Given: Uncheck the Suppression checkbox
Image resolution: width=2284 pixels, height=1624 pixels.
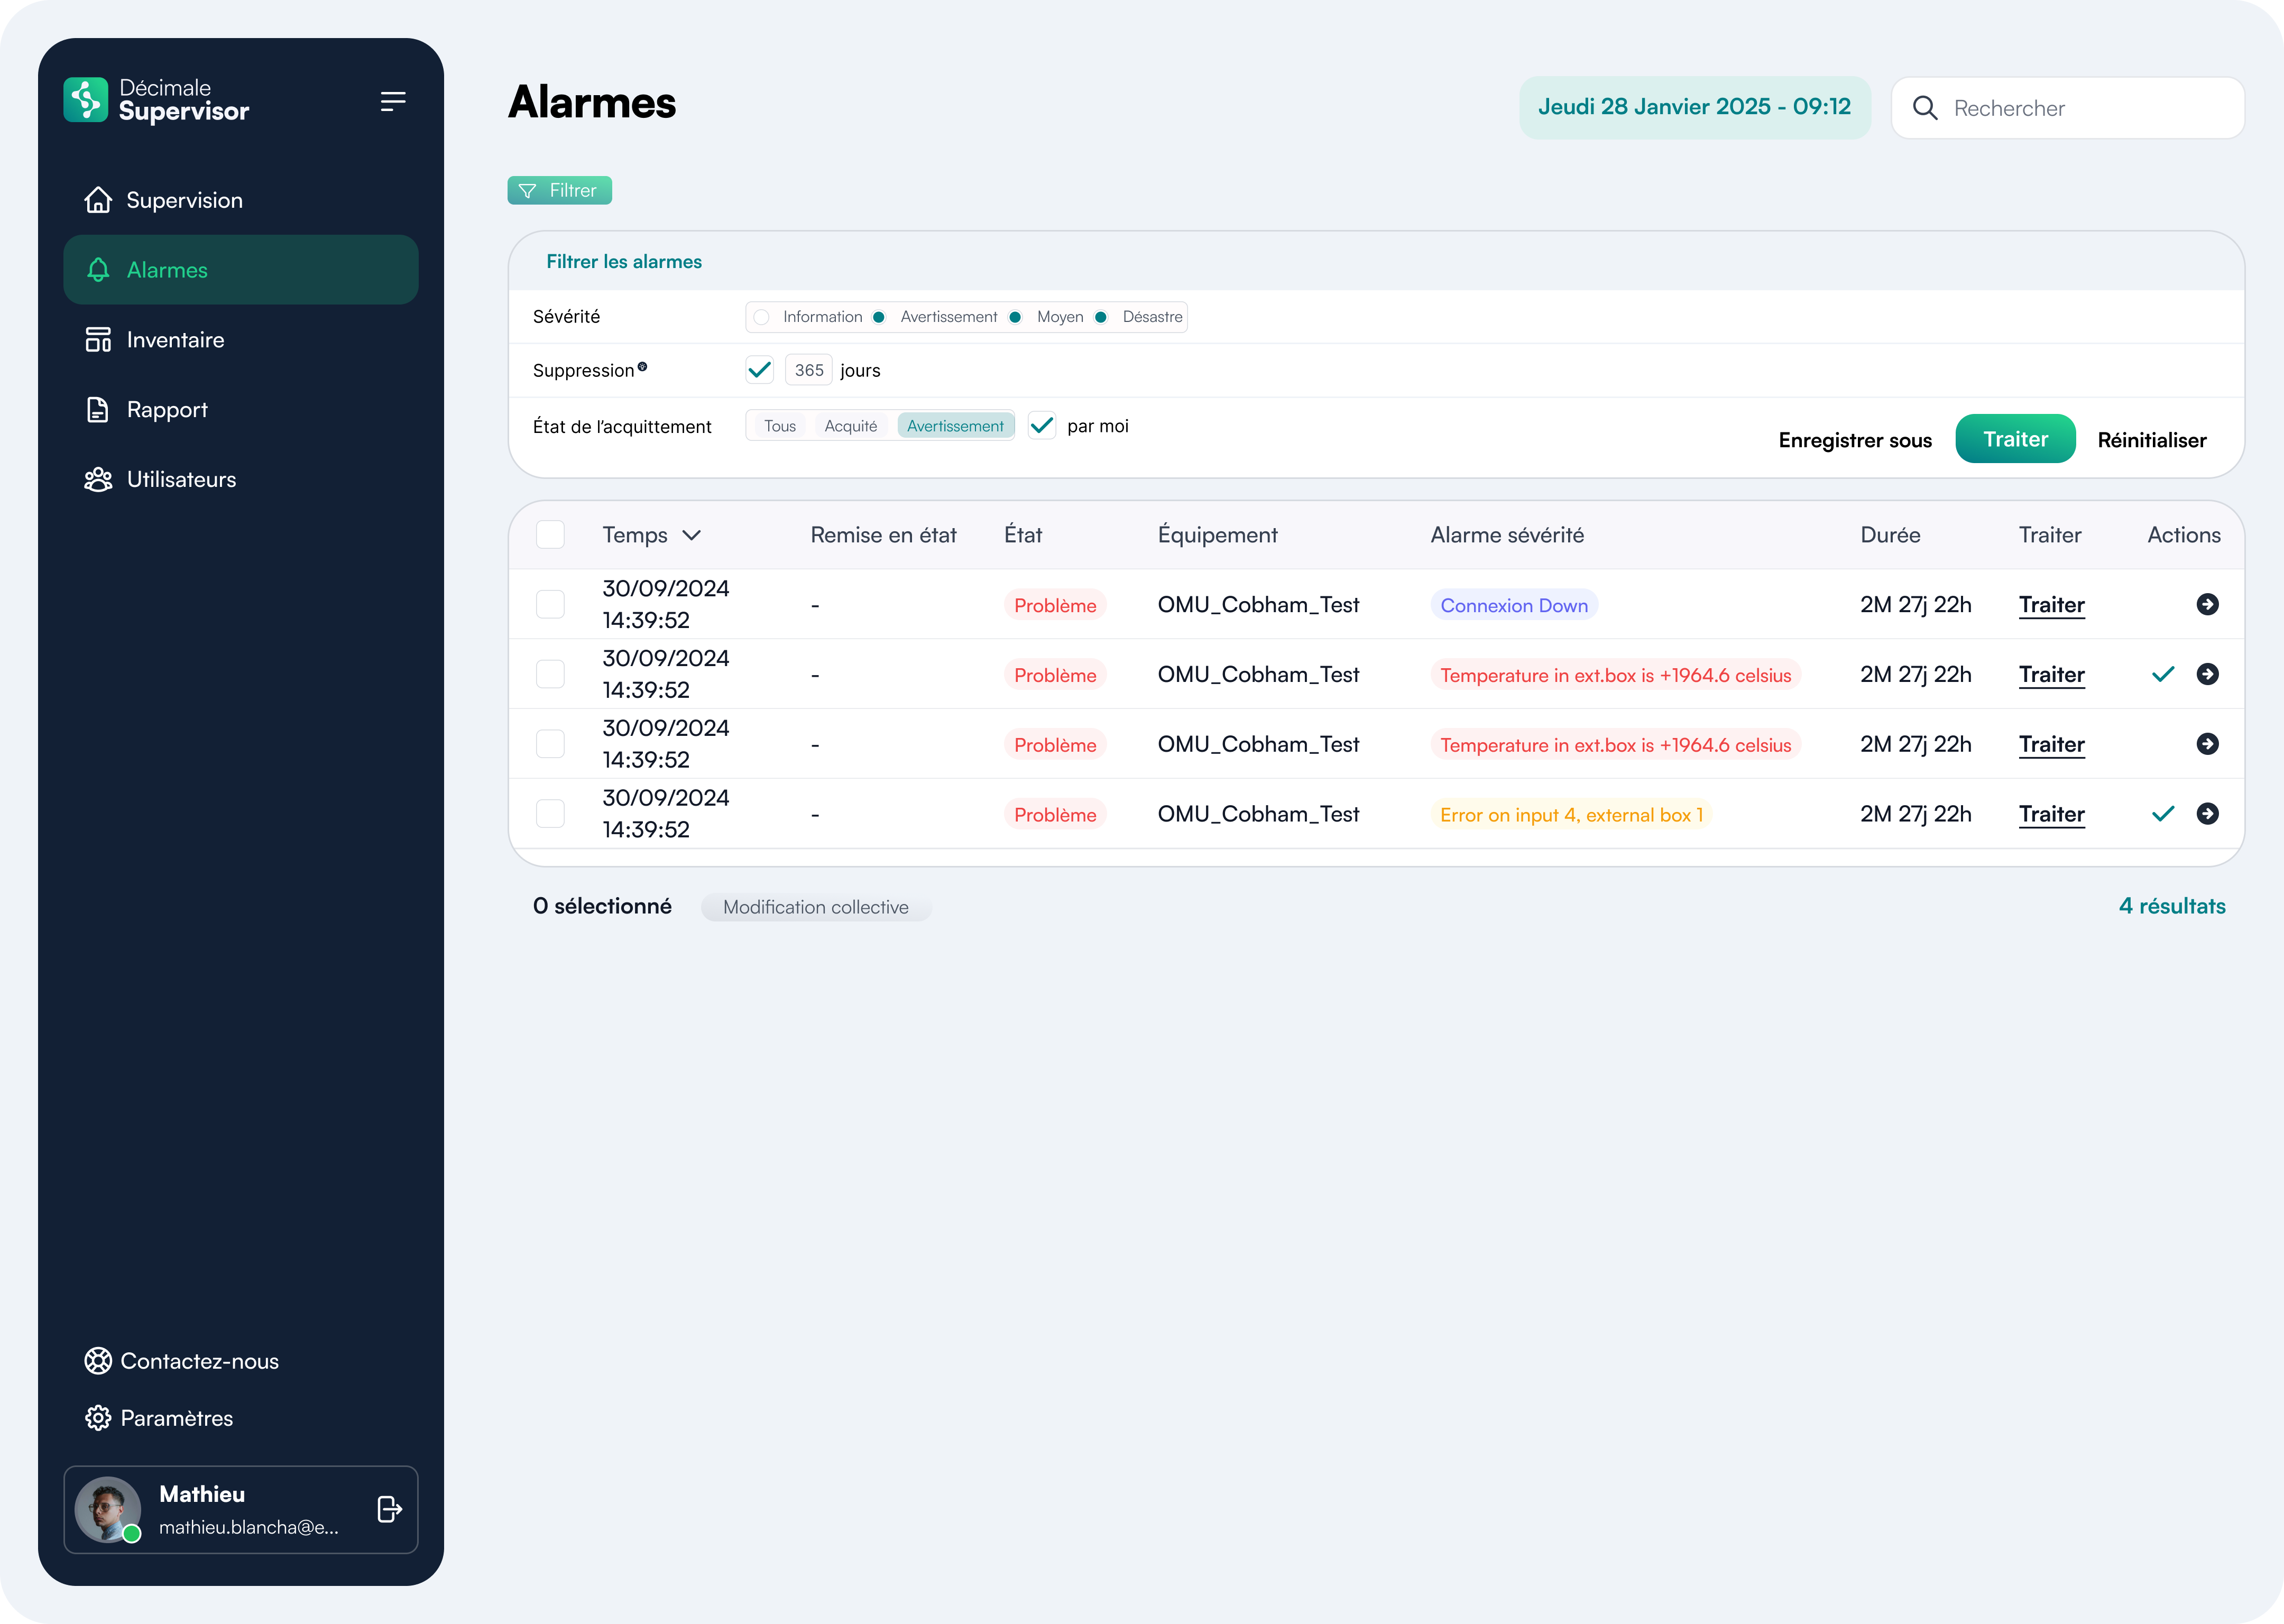Looking at the screenshot, I should [x=760, y=370].
